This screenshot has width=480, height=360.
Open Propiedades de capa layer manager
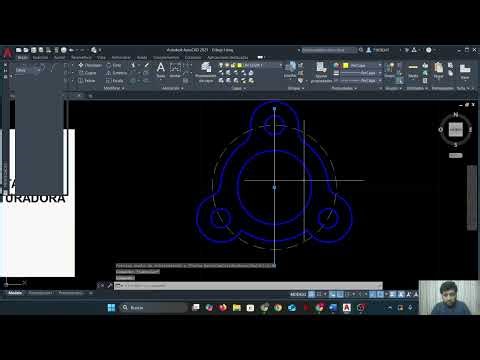[x=206, y=72]
